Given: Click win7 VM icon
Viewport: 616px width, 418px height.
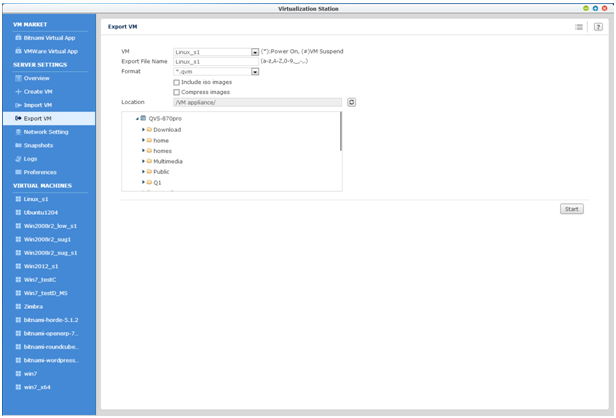Looking at the screenshot, I should tap(18, 374).
